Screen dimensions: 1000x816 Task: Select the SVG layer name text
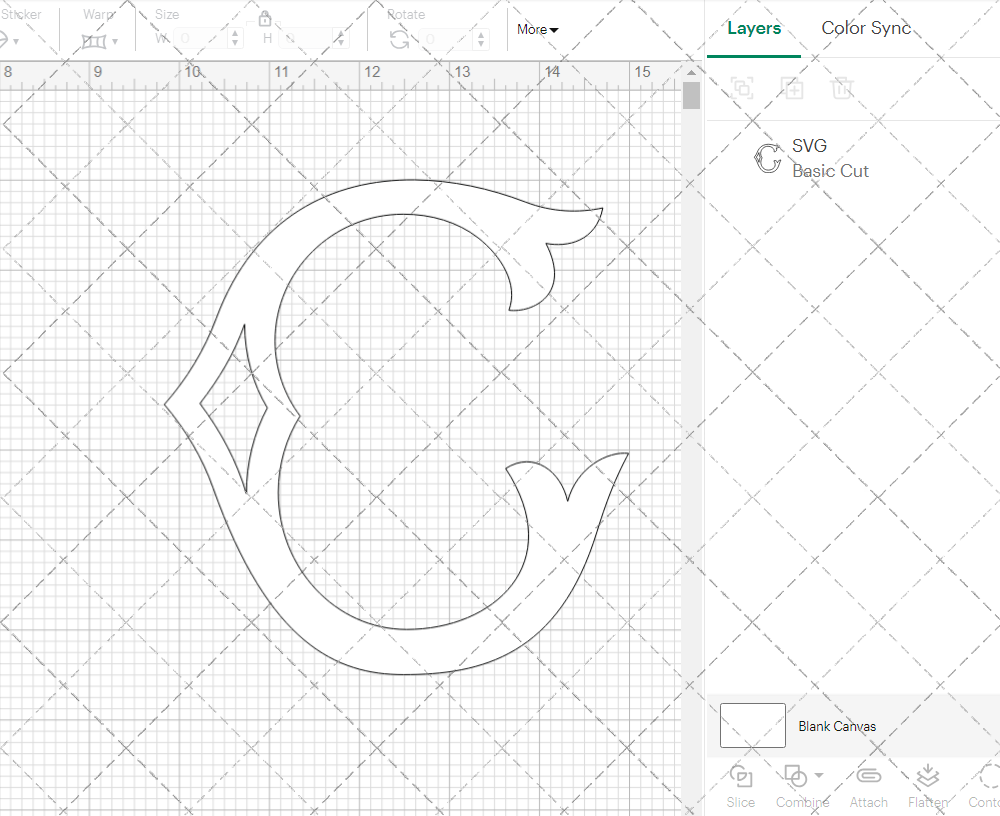(809, 145)
